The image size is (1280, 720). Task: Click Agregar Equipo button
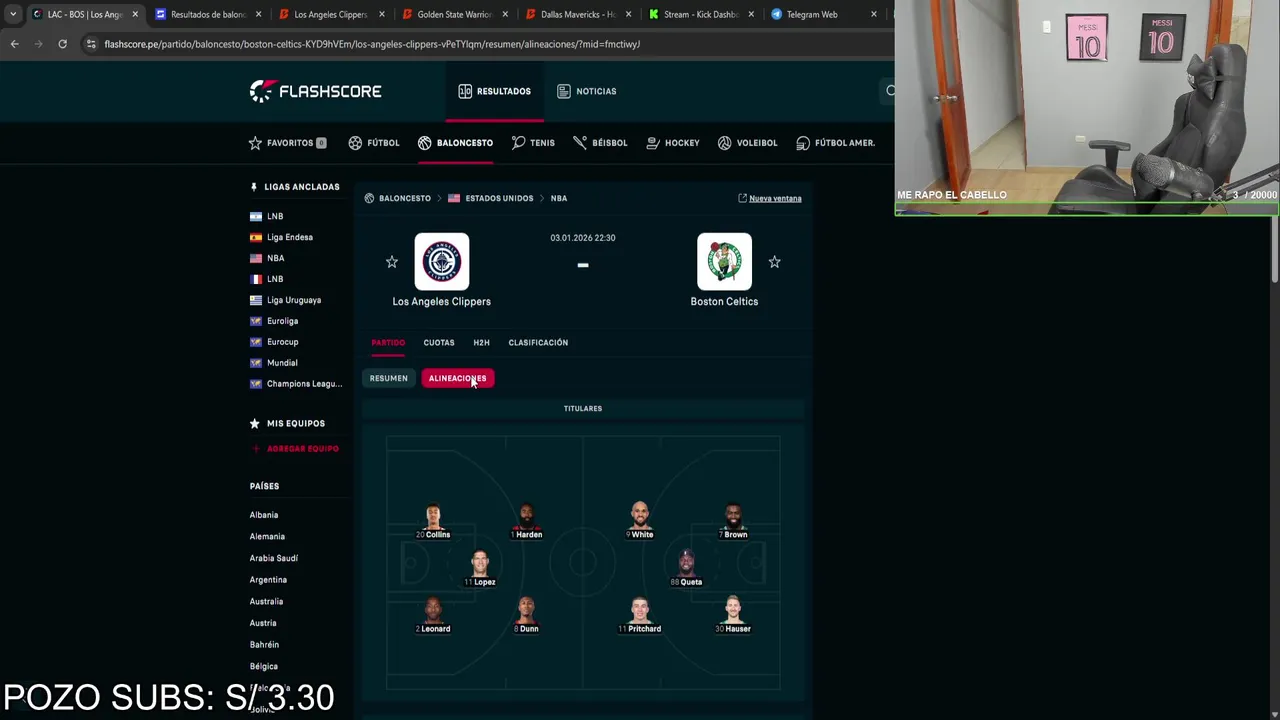click(x=295, y=449)
